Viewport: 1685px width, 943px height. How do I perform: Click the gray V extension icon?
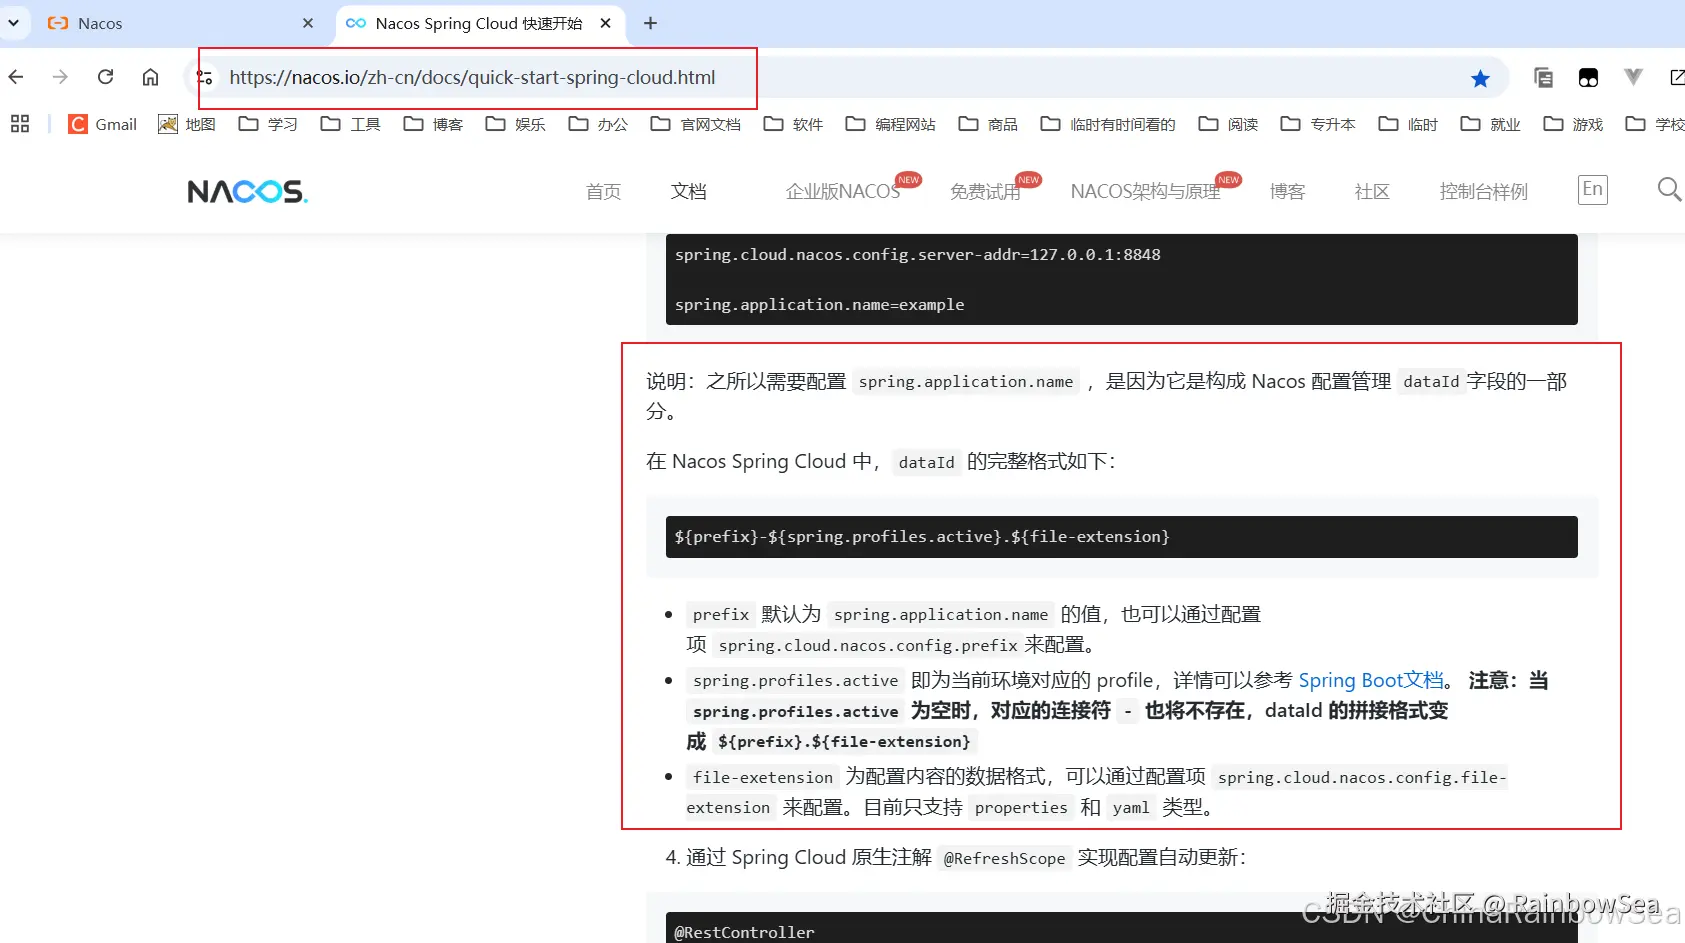(x=1633, y=77)
